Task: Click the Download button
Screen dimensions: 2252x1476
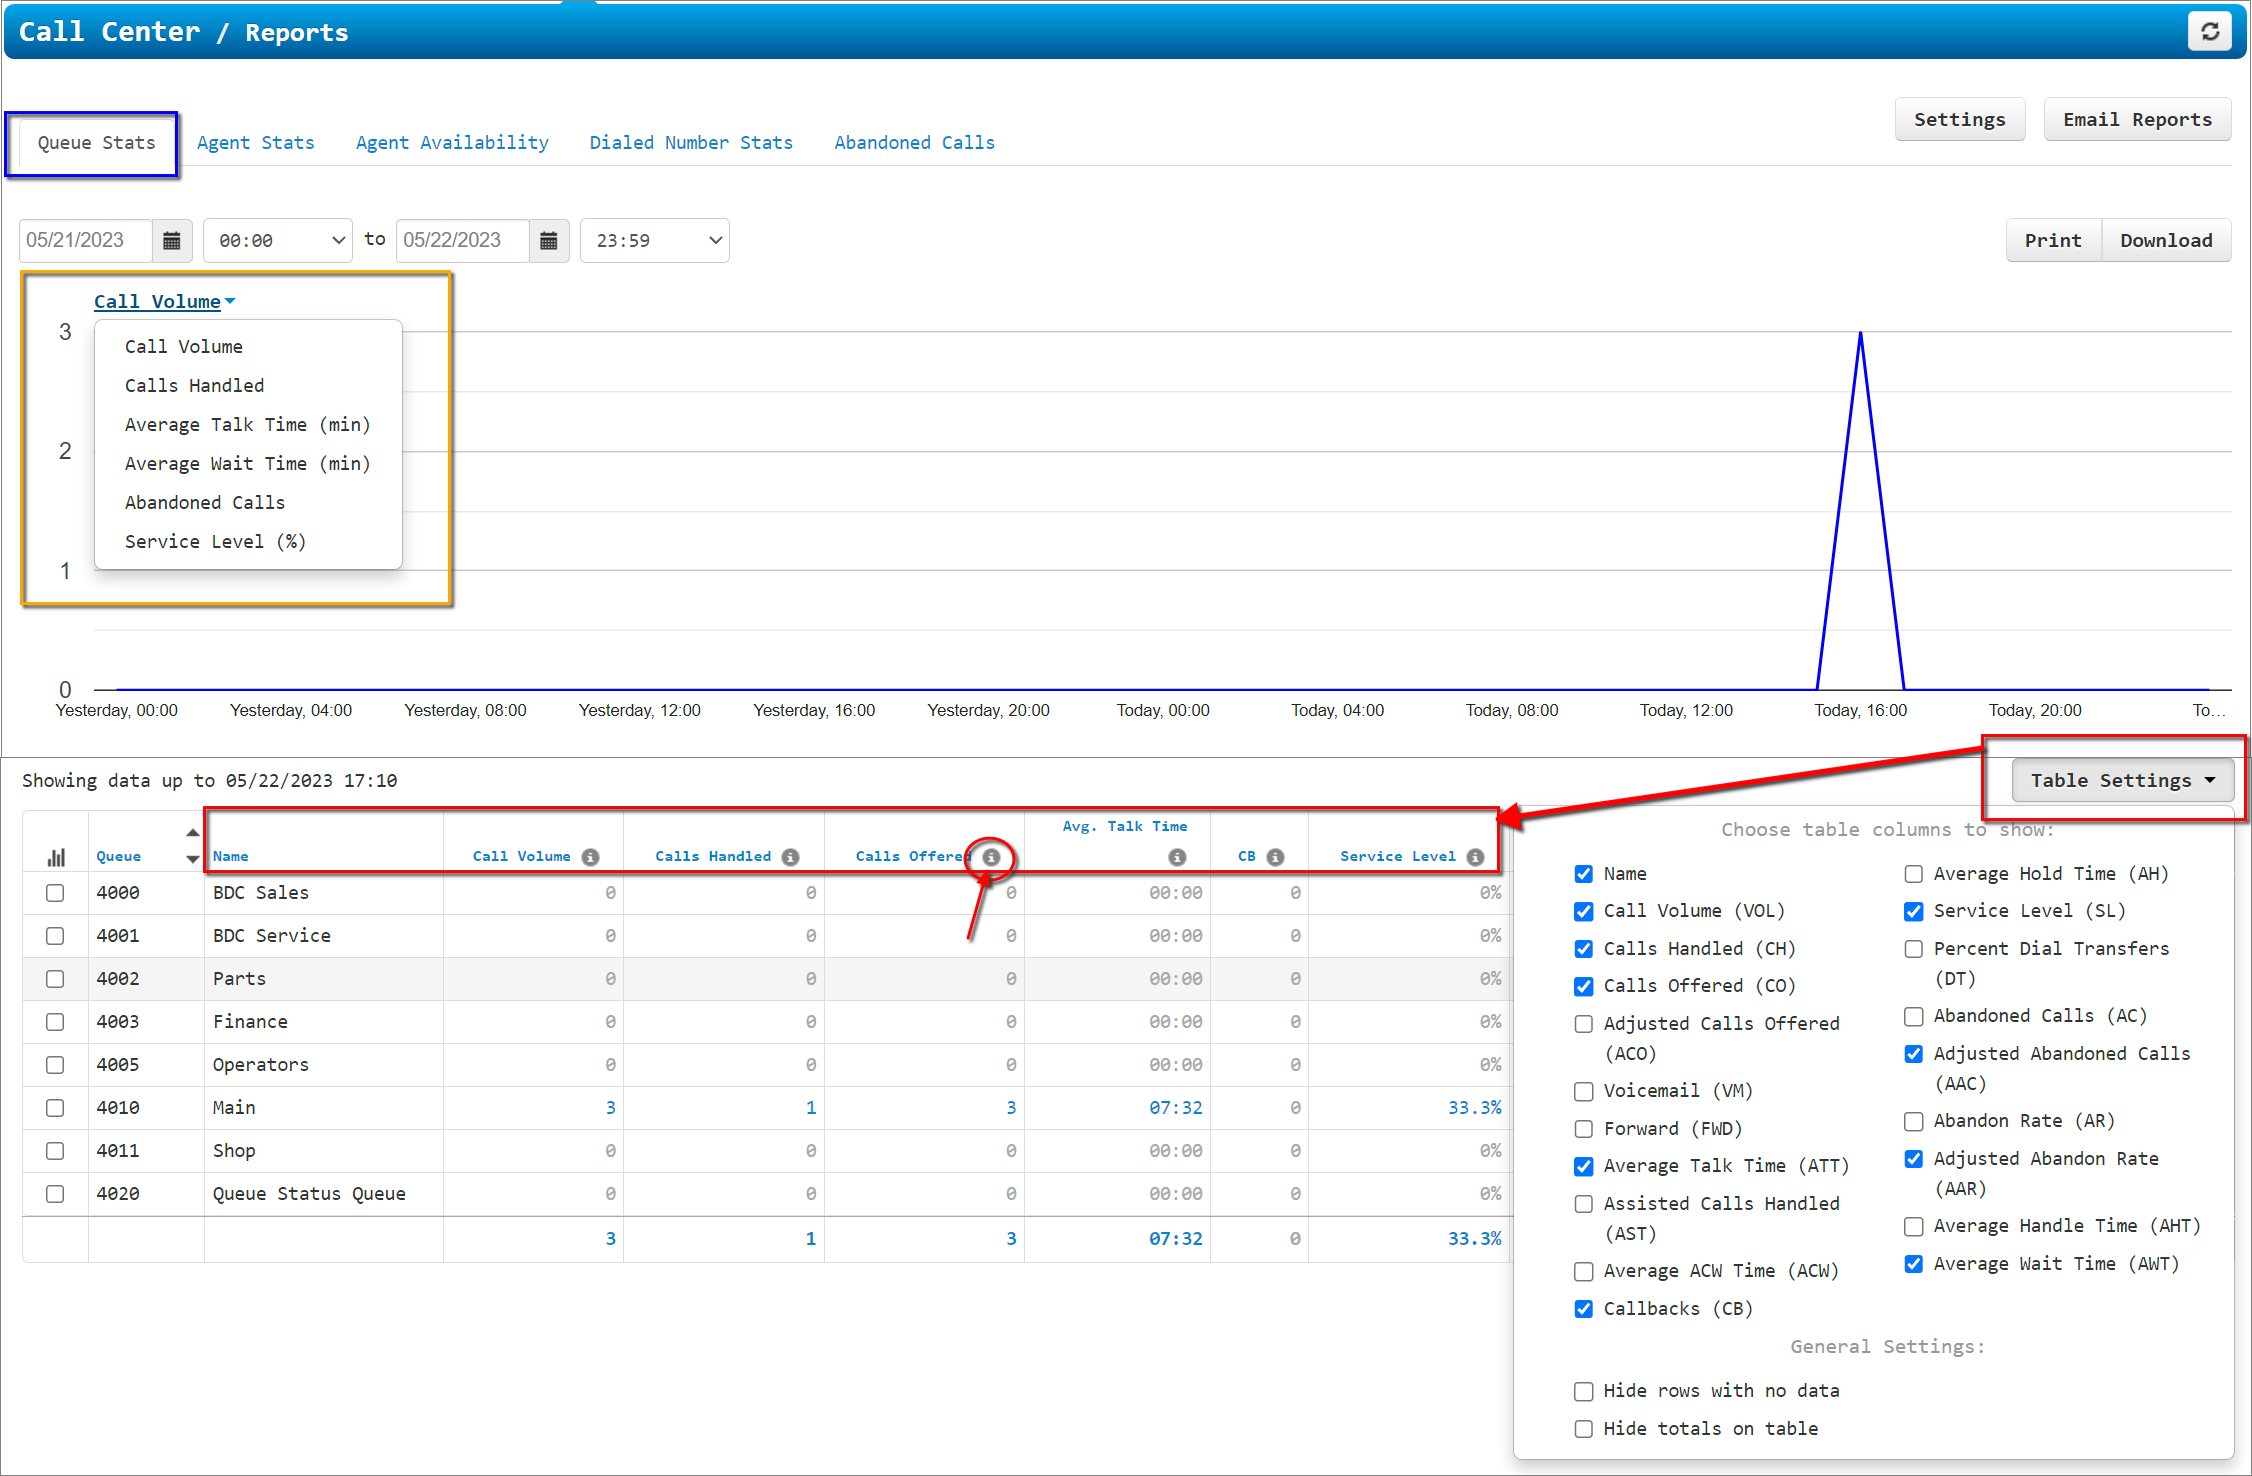Action: 2167,241
